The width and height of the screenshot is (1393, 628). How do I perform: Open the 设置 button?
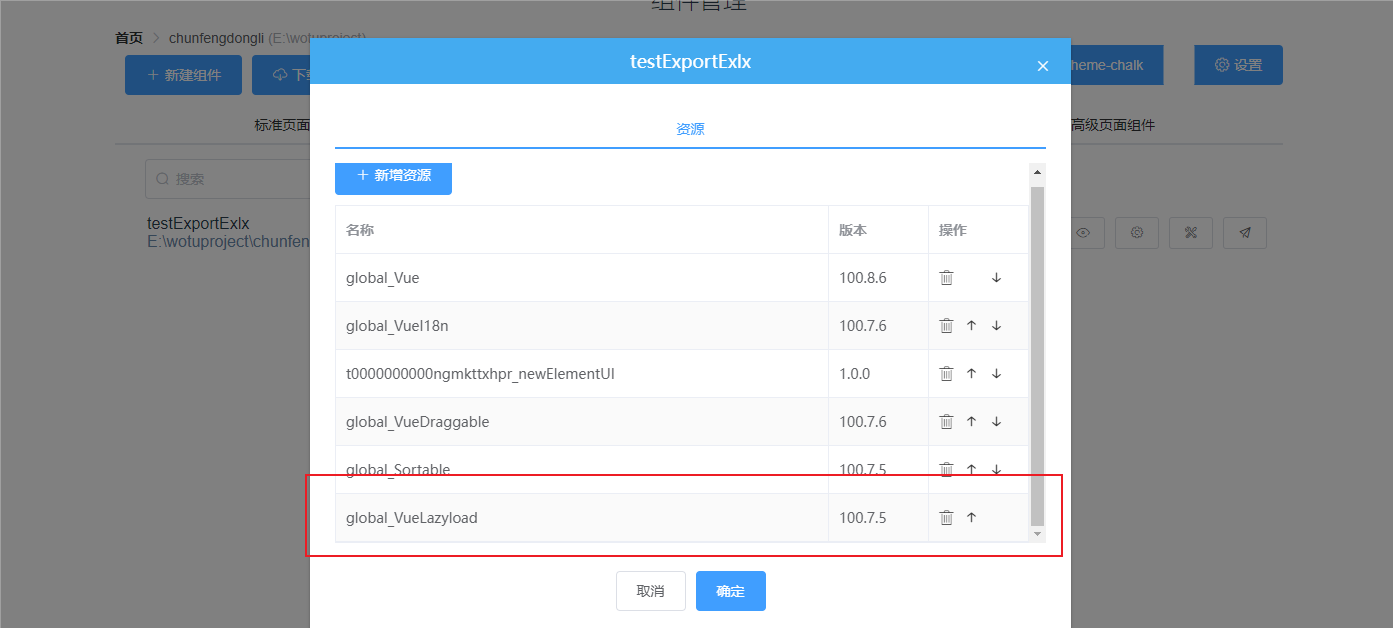pos(1238,65)
